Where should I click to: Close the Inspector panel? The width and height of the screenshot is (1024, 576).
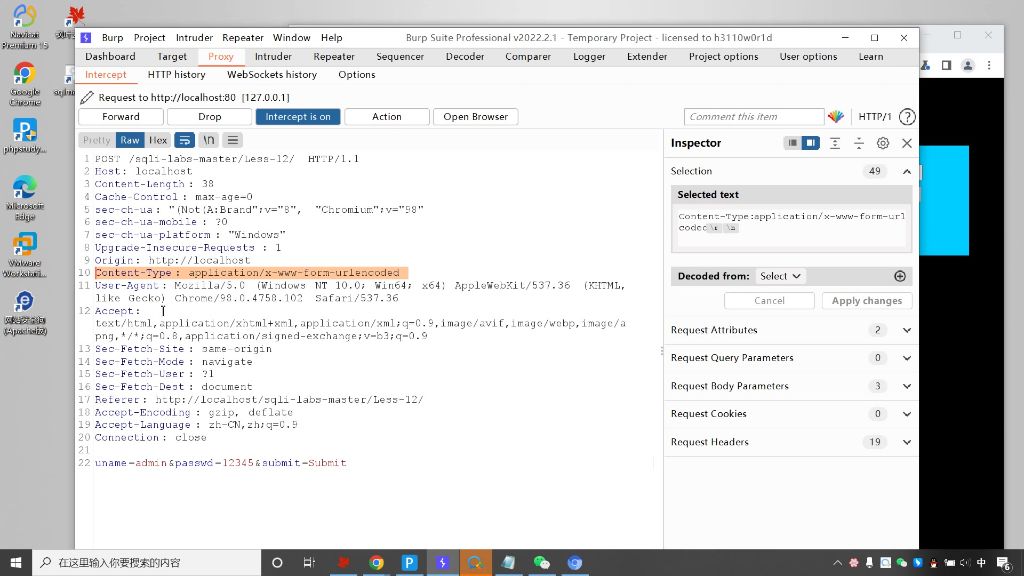pos(906,143)
